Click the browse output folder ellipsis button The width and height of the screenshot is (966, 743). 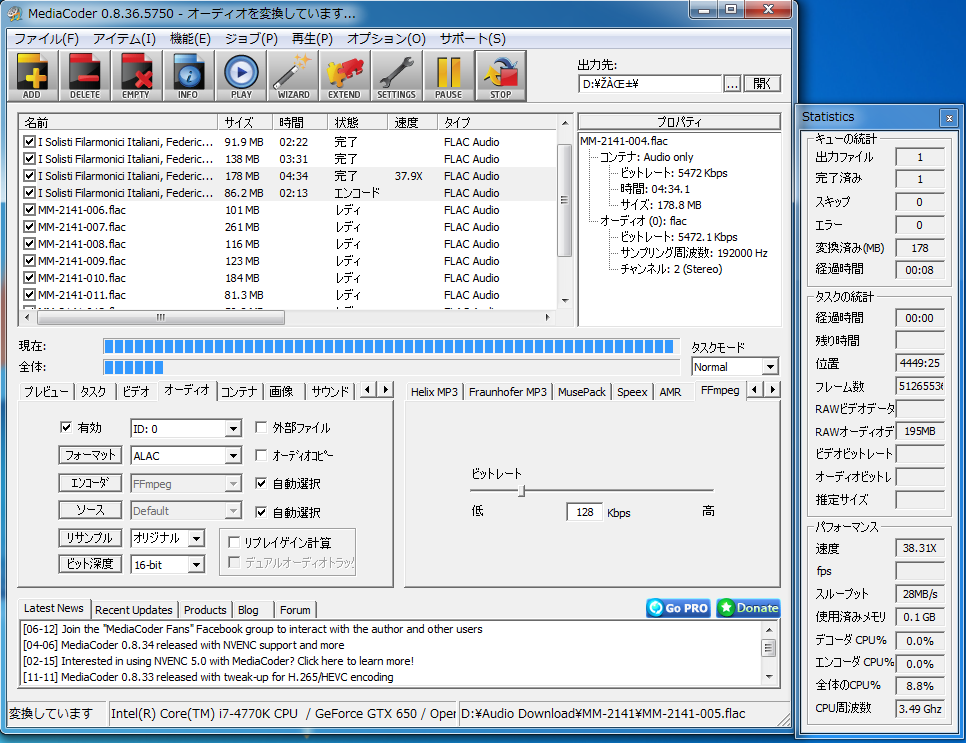click(732, 84)
